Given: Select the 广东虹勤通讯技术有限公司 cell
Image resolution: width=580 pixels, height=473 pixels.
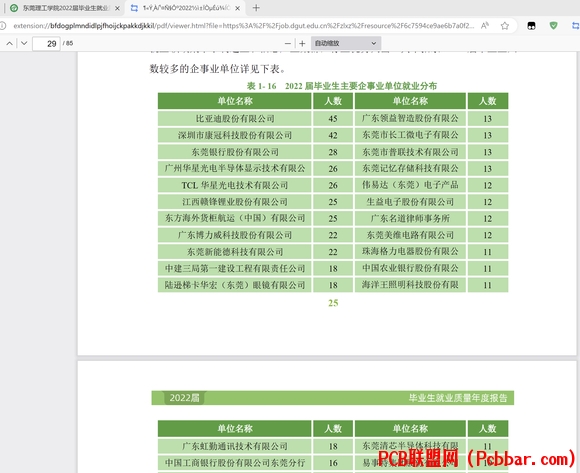Looking at the screenshot, I should click(235, 446).
